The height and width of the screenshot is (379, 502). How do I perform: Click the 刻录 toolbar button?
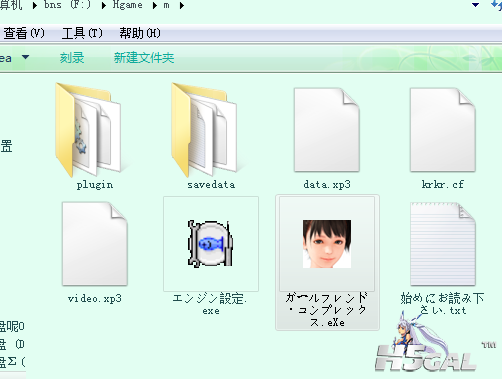pyautogui.click(x=72, y=58)
